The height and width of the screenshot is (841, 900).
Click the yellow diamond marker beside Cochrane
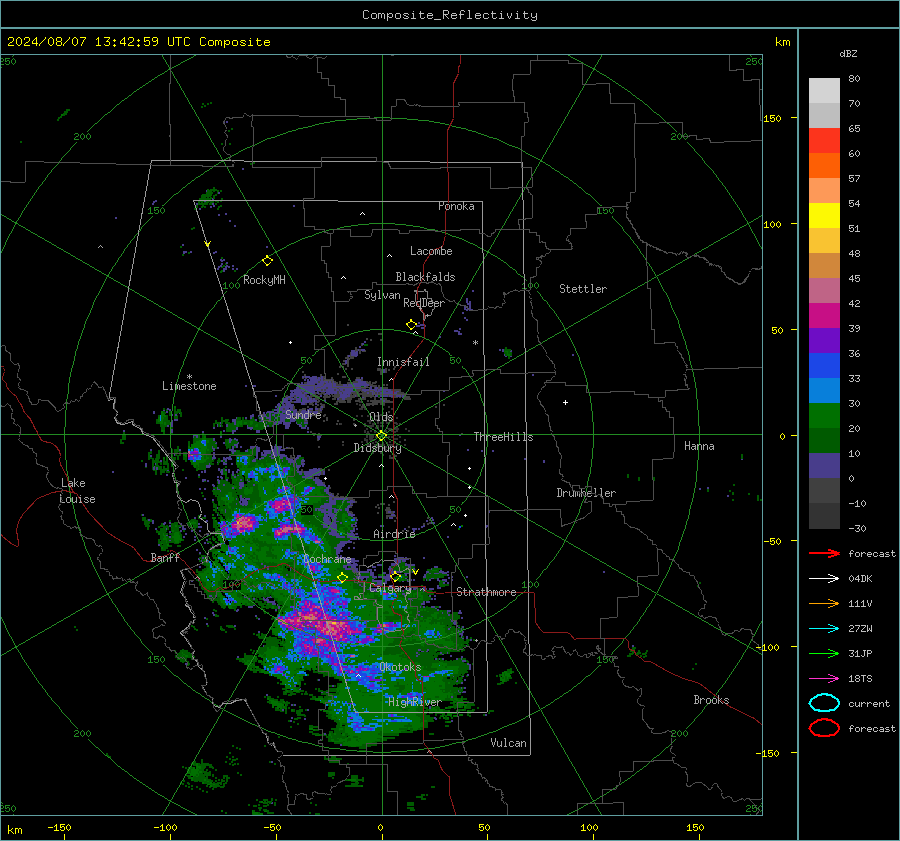coord(342,577)
